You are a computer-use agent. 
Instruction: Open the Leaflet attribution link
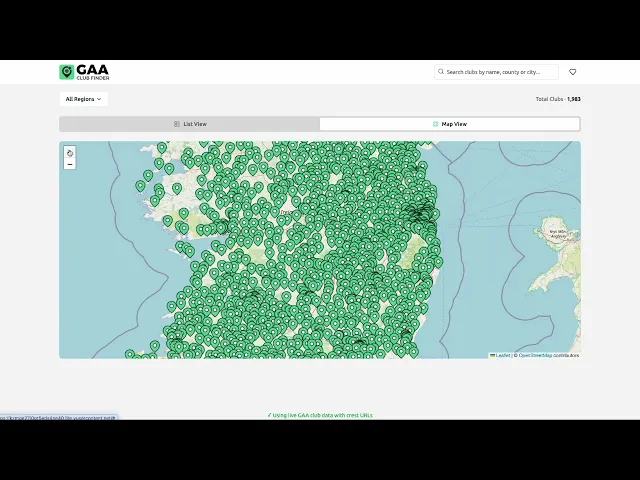[x=500, y=356]
